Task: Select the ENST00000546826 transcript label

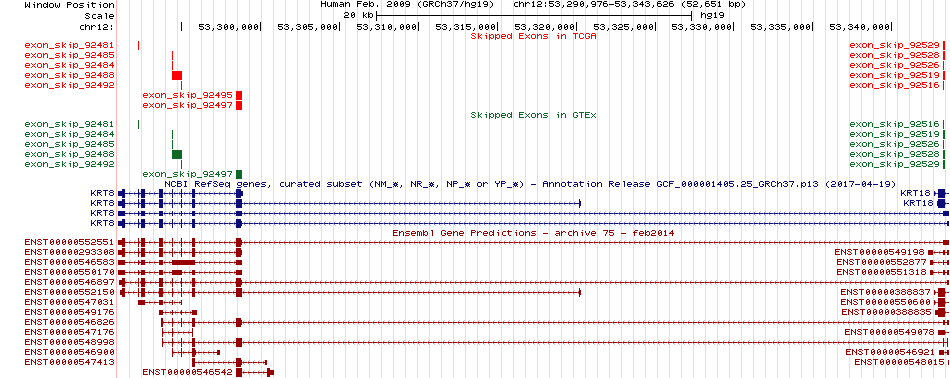Action: point(69,322)
